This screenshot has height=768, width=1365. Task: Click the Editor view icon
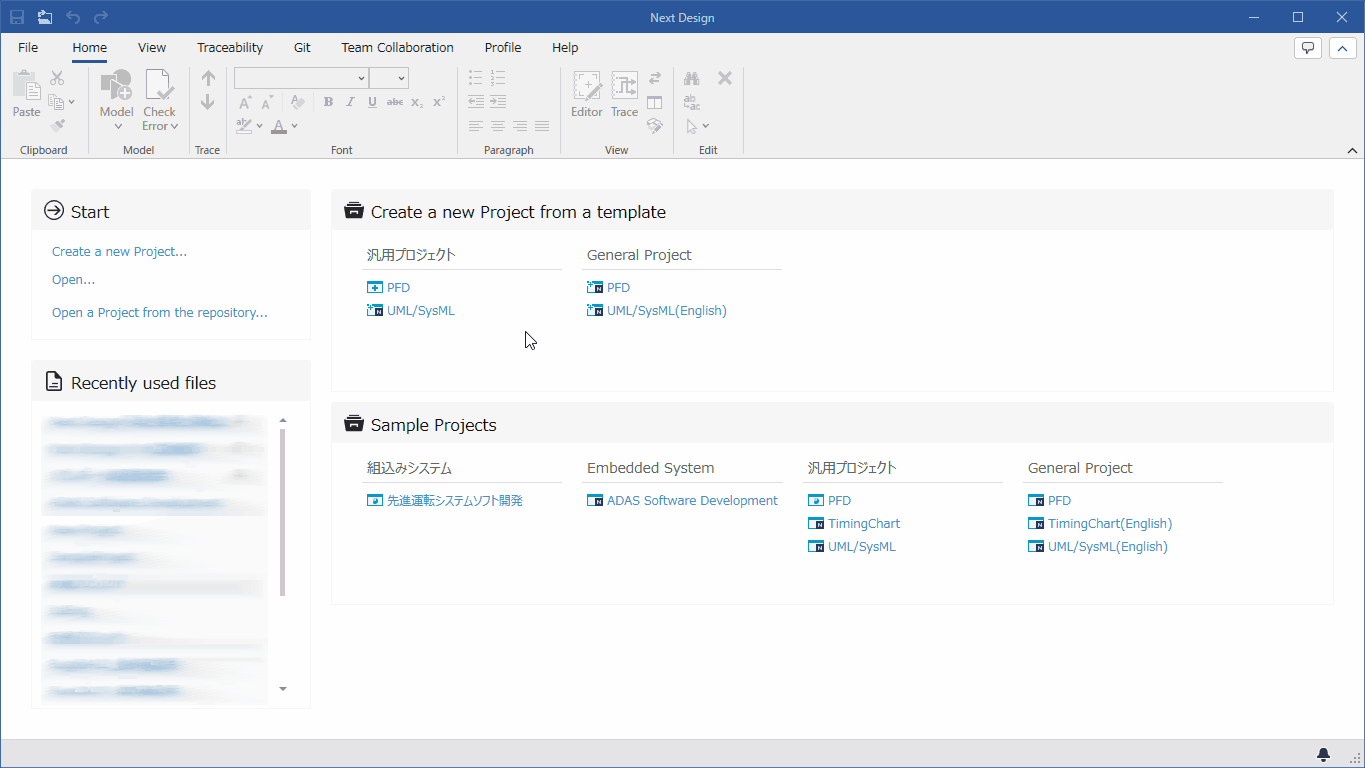click(x=587, y=86)
